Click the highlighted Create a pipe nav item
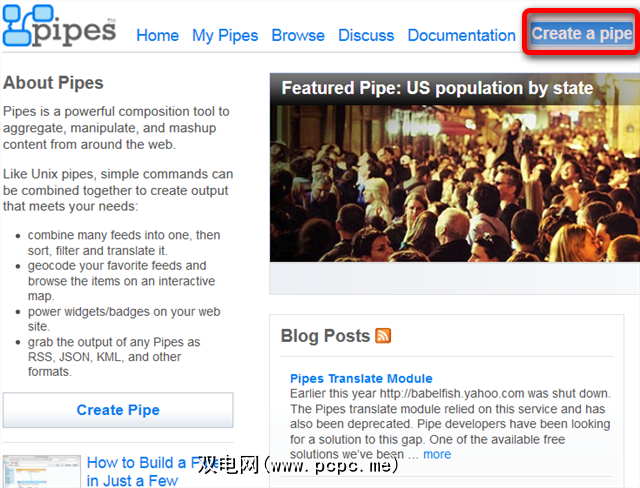This screenshot has width=640, height=488. tap(581, 33)
